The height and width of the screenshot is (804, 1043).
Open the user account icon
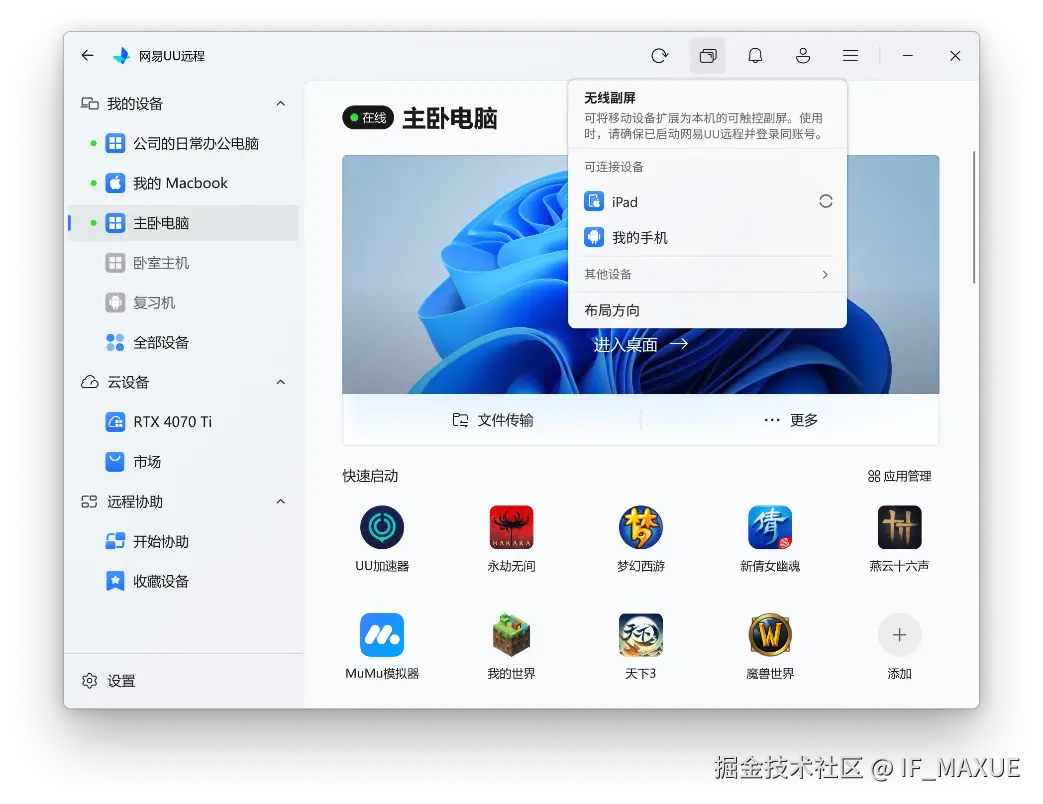pyautogui.click(x=803, y=56)
